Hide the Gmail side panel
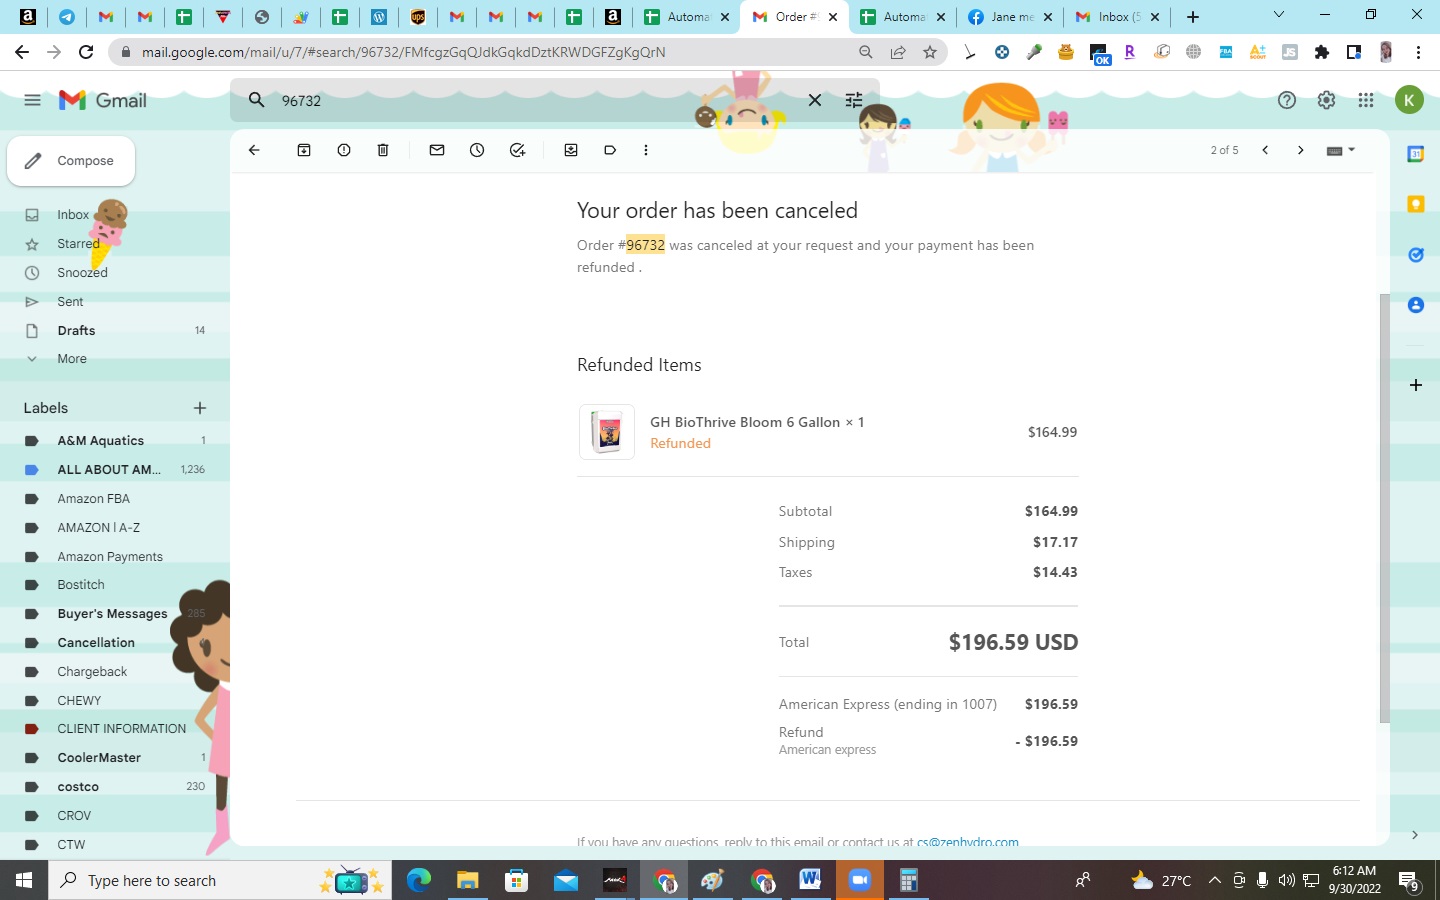The image size is (1440, 900). (x=1414, y=835)
